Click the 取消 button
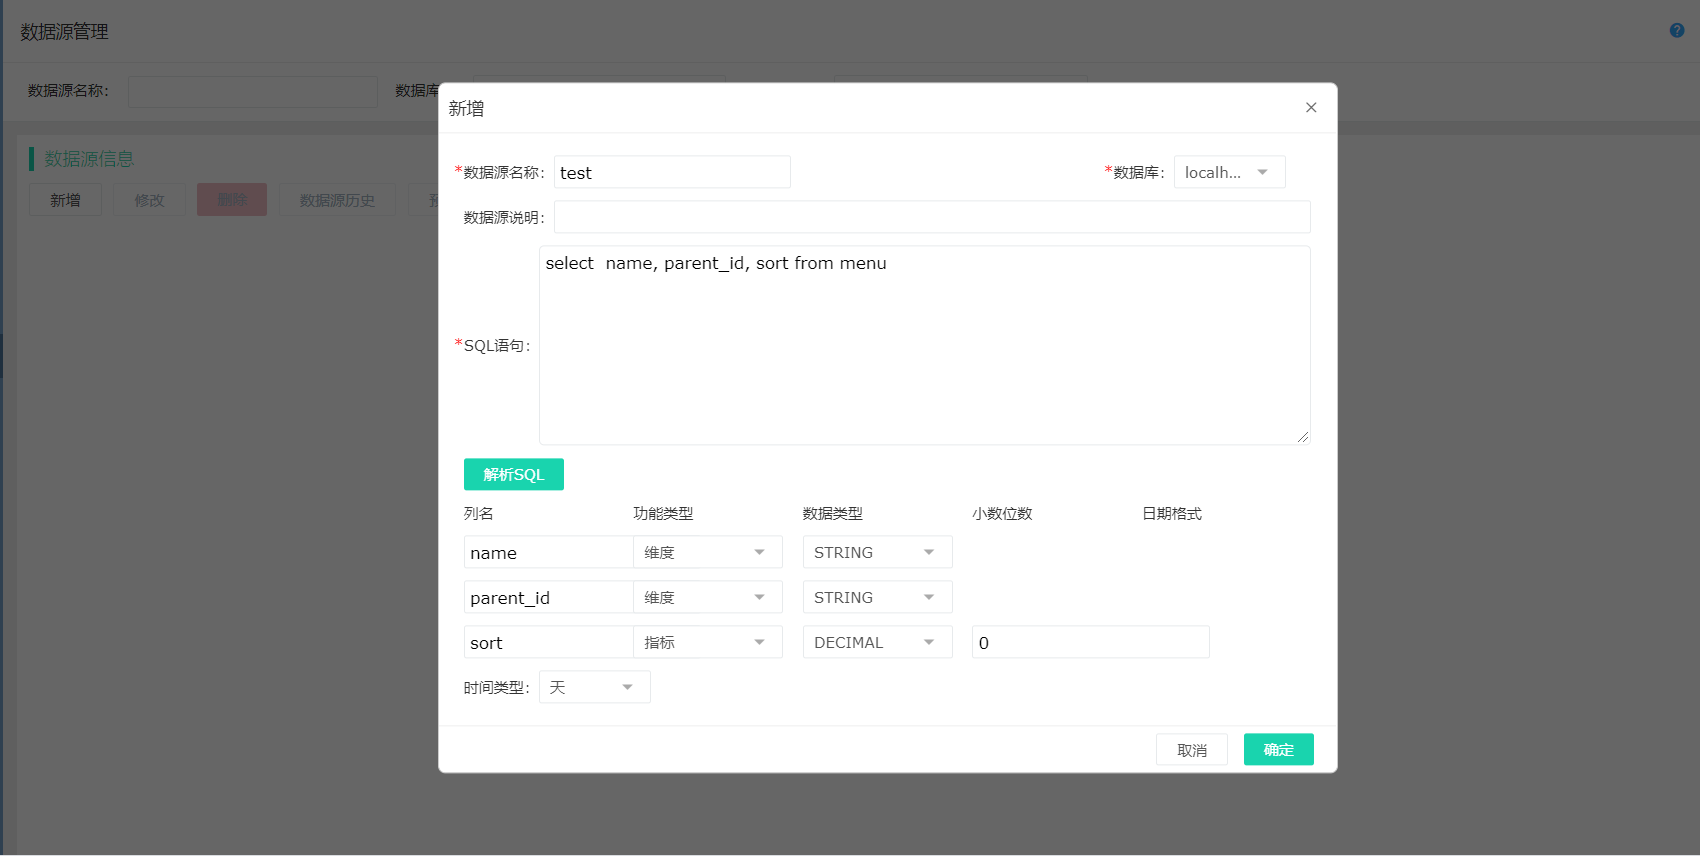This screenshot has width=1700, height=856. pos(1192,750)
